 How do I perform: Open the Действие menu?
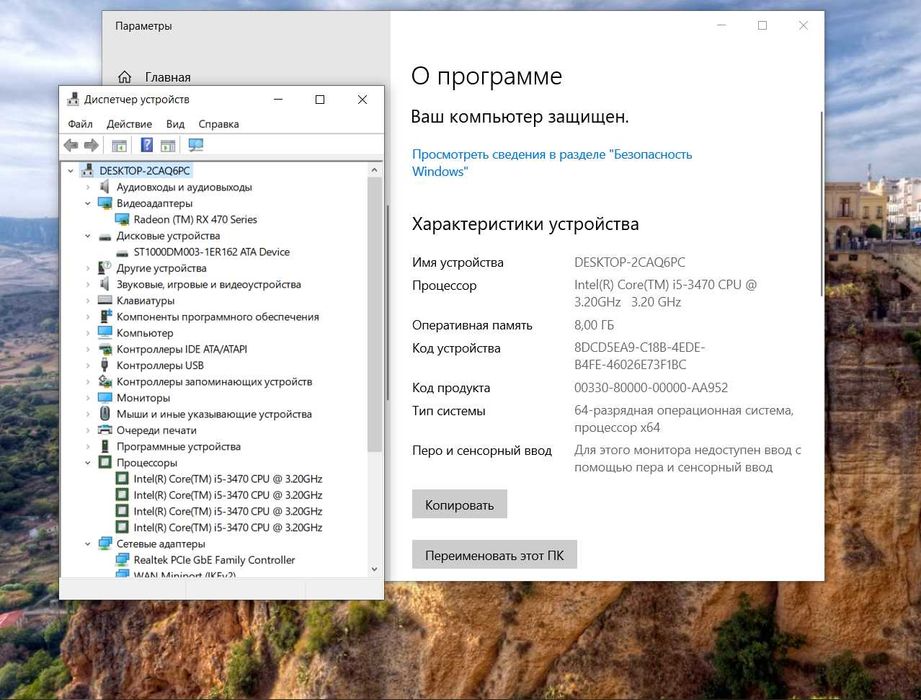tap(129, 124)
